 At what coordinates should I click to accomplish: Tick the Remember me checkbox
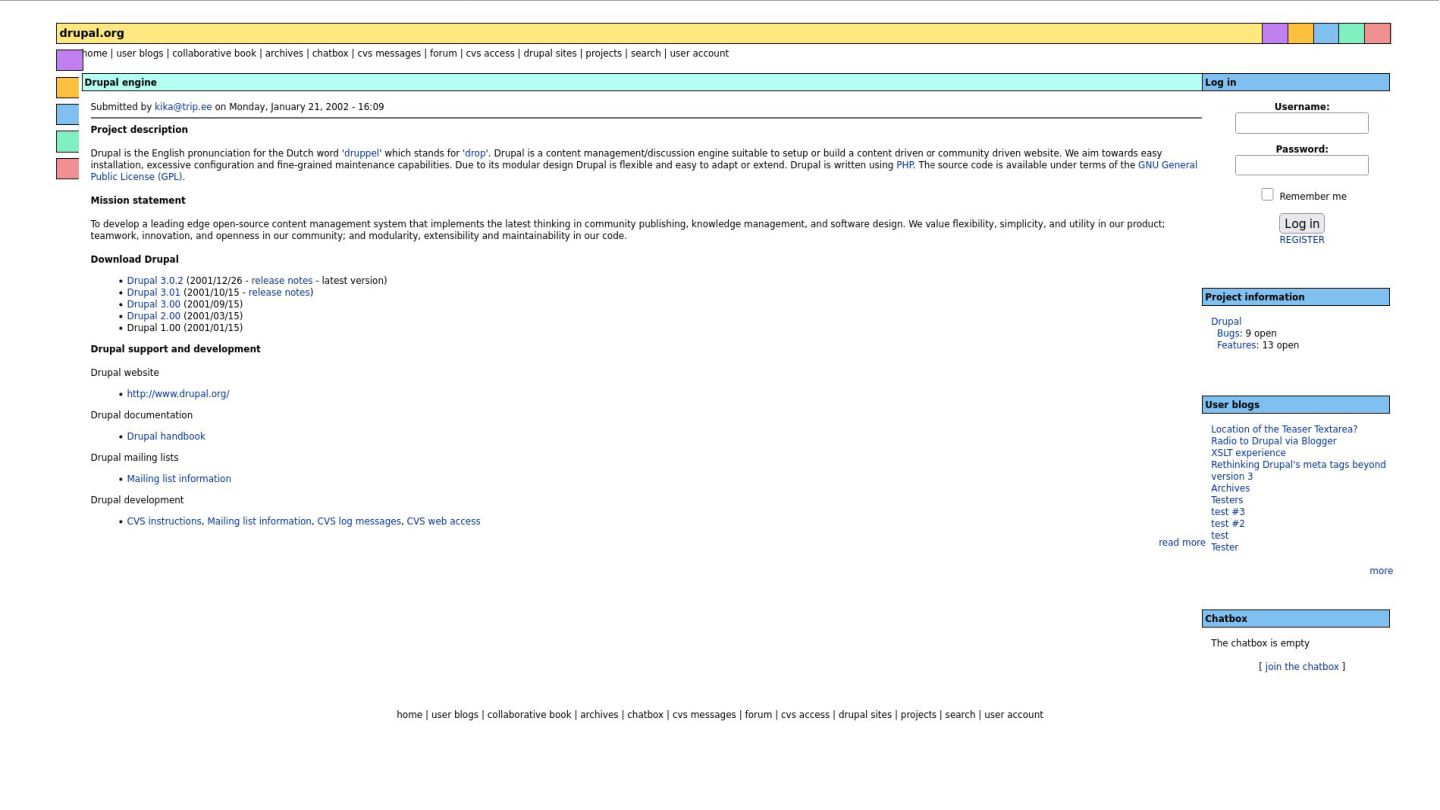(x=1268, y=195)
